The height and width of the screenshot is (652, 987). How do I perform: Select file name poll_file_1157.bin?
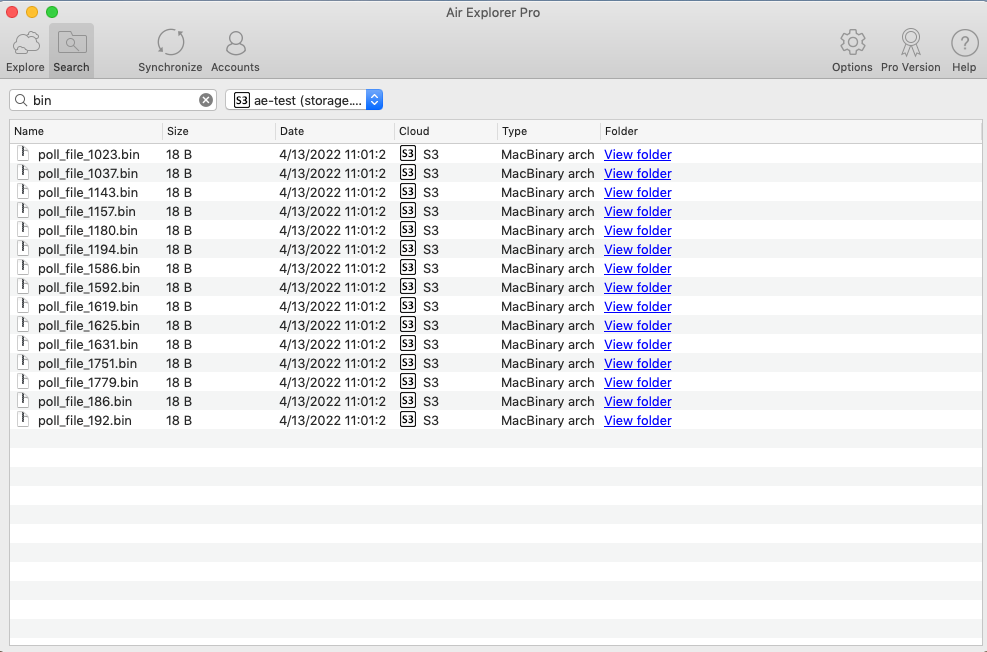(87, 211)
